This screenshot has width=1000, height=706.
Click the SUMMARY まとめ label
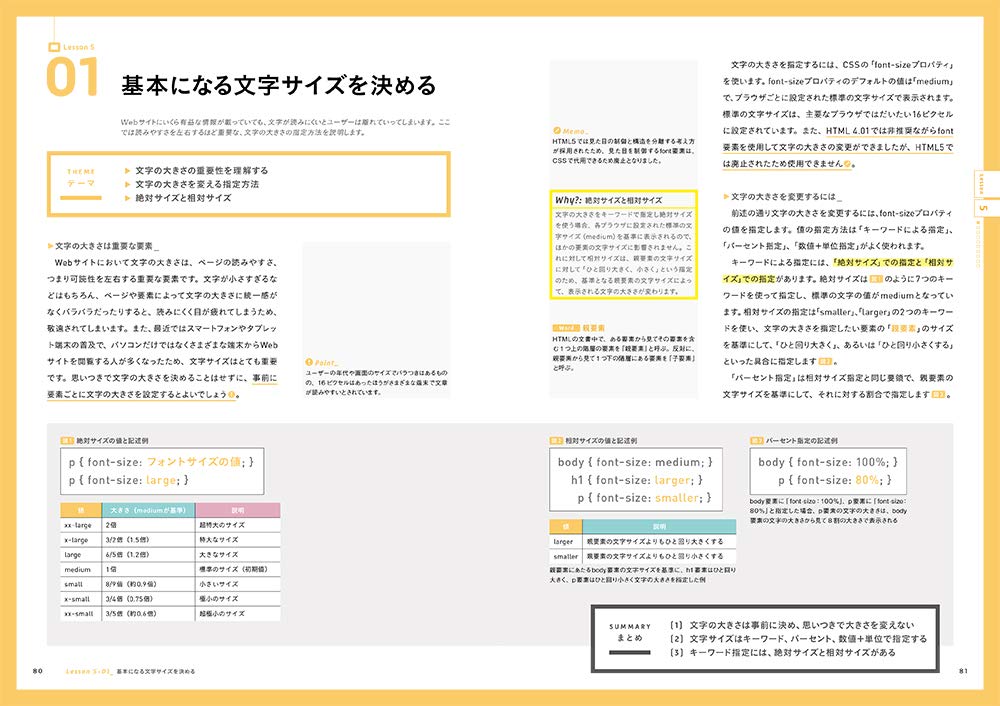pos(629,633)
